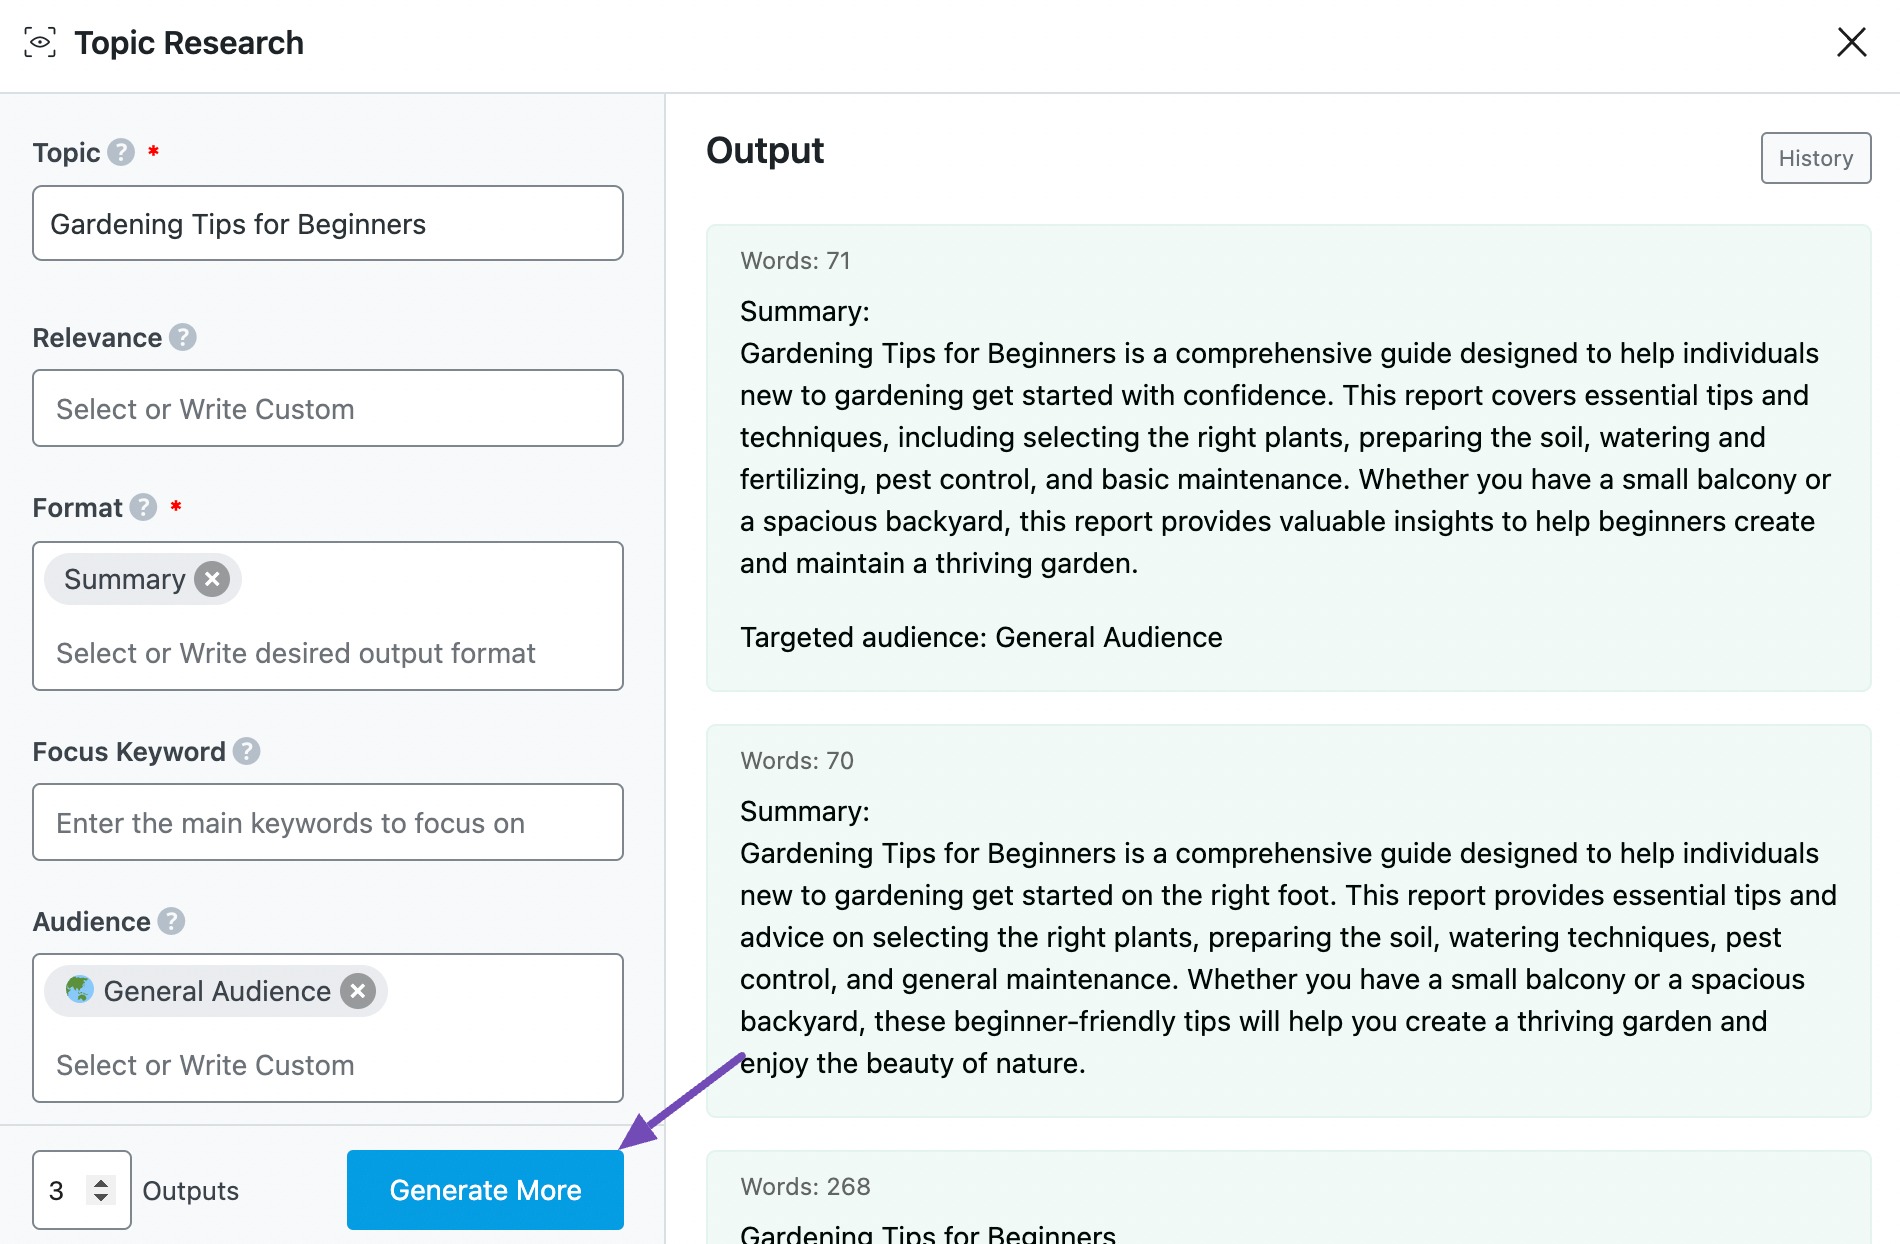1900x1244 pixels.
Task: Remove the Summary format tag
Action: (212, 579)
